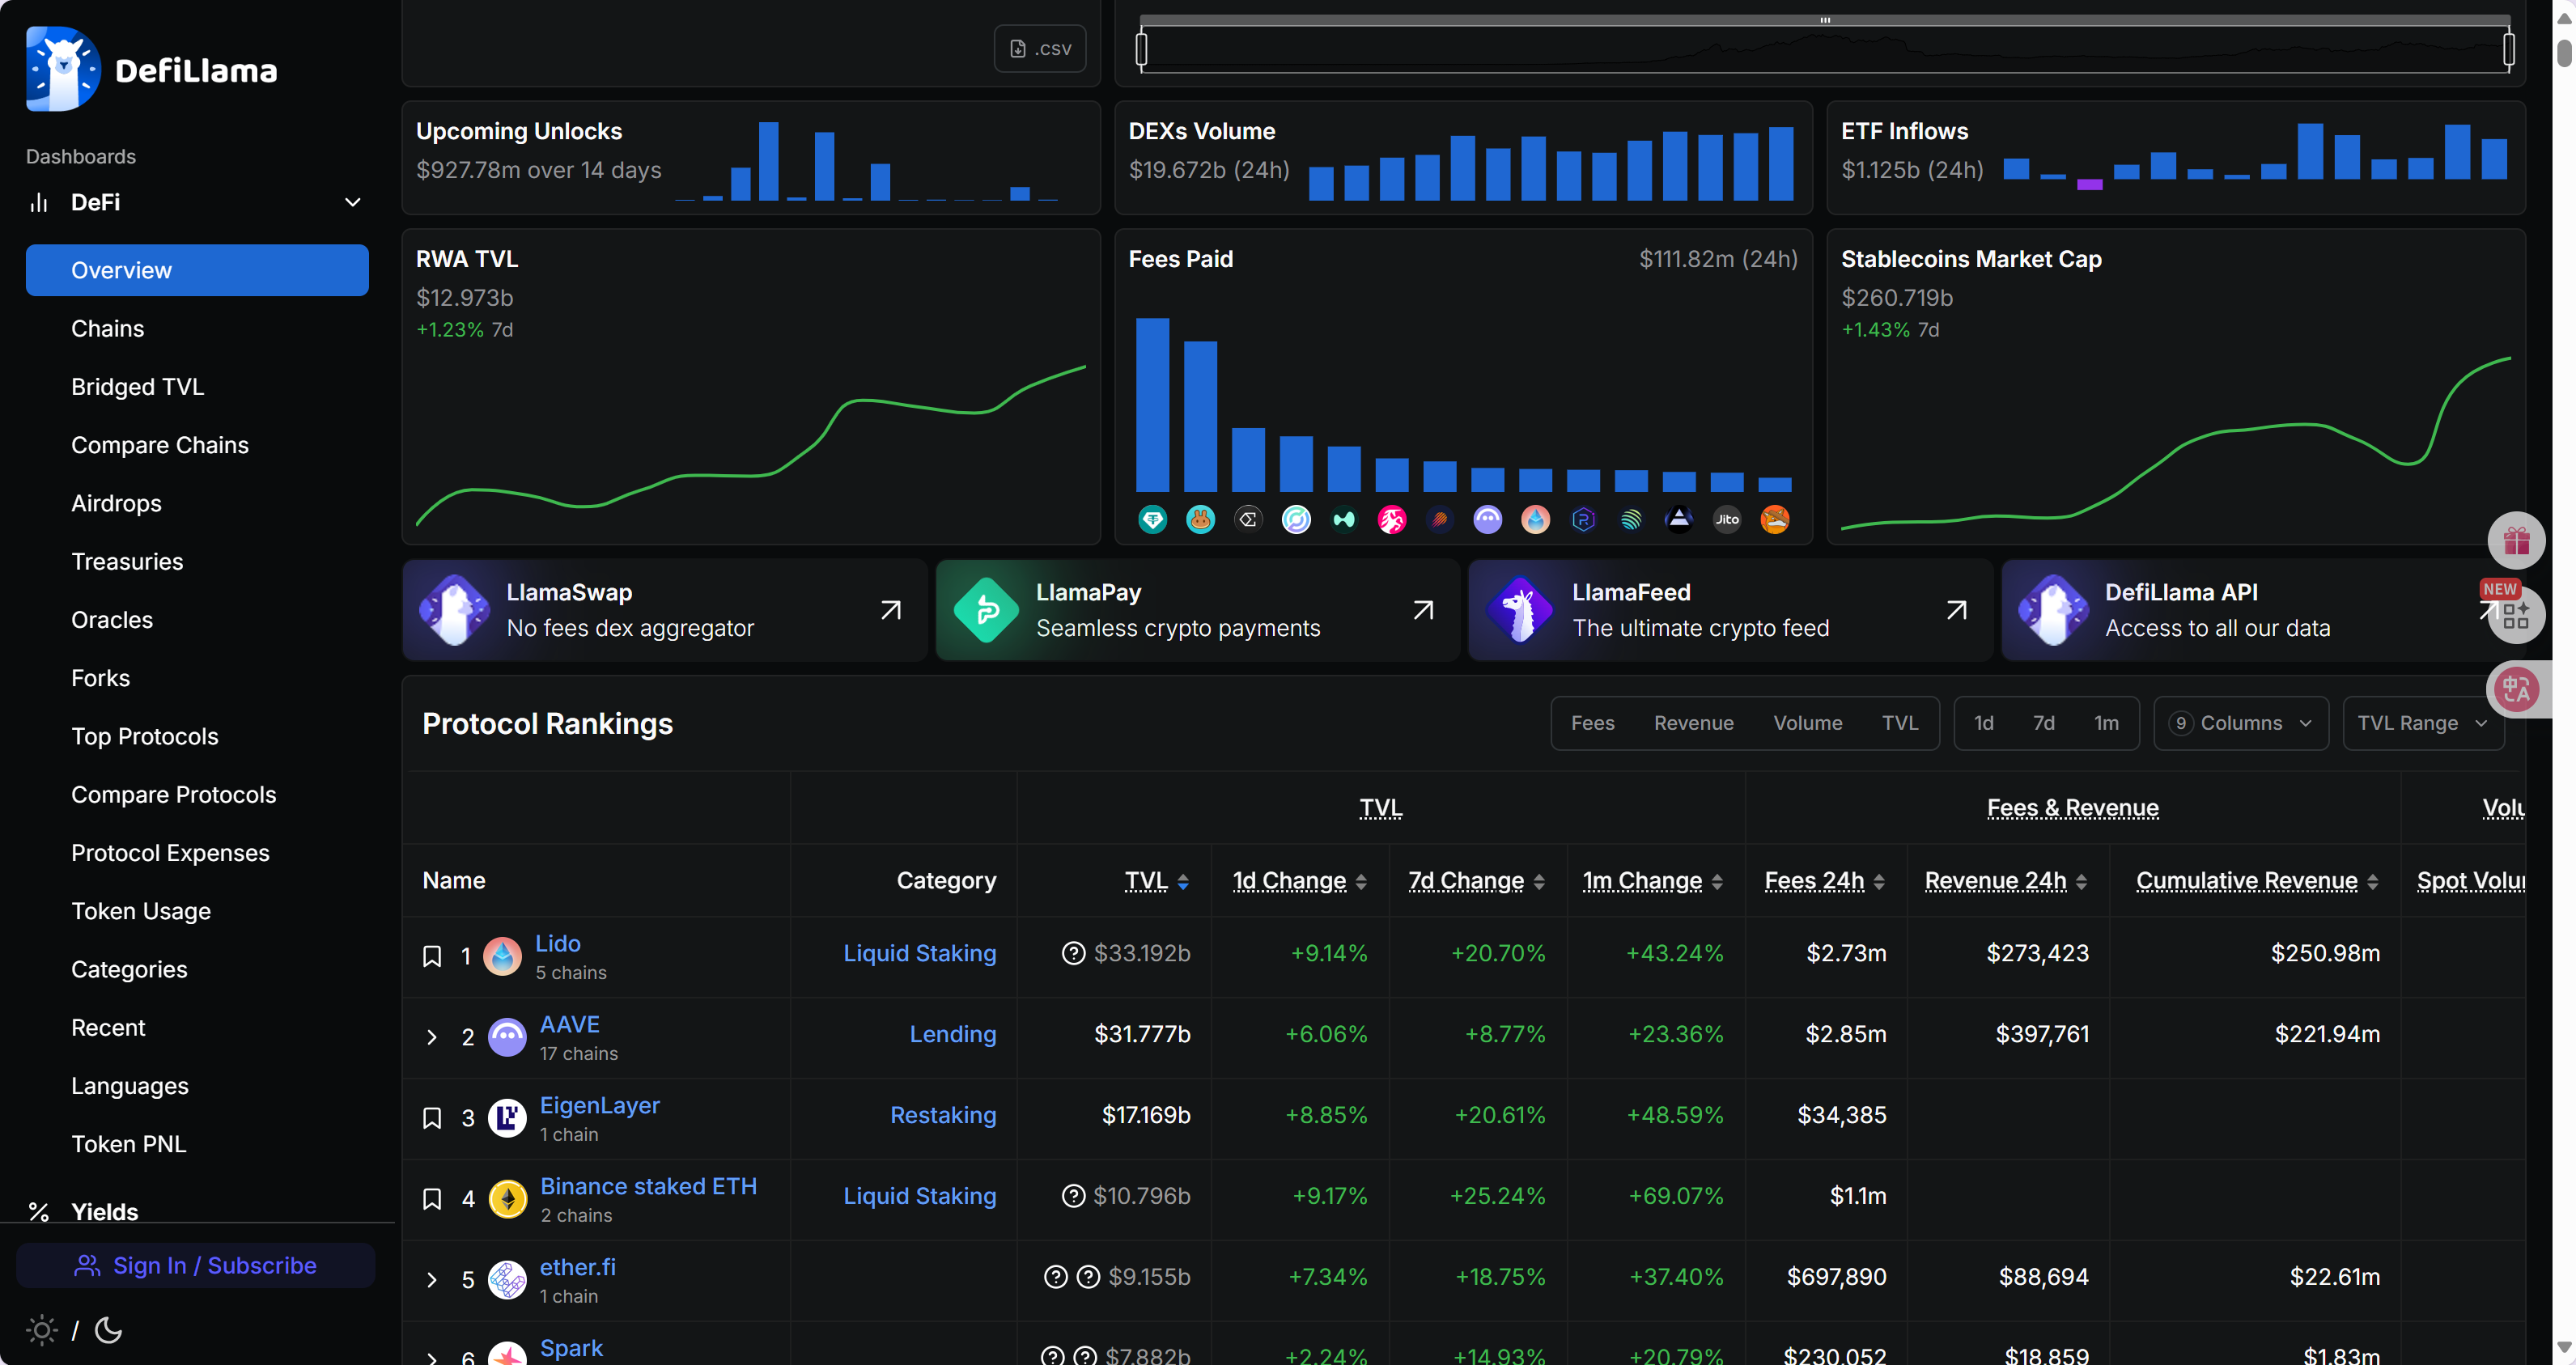The width and height of the screenshot is (2576, 1365).
Task: Go to Airdrops page
Action: pyautogui.click(x=116, y=503)
